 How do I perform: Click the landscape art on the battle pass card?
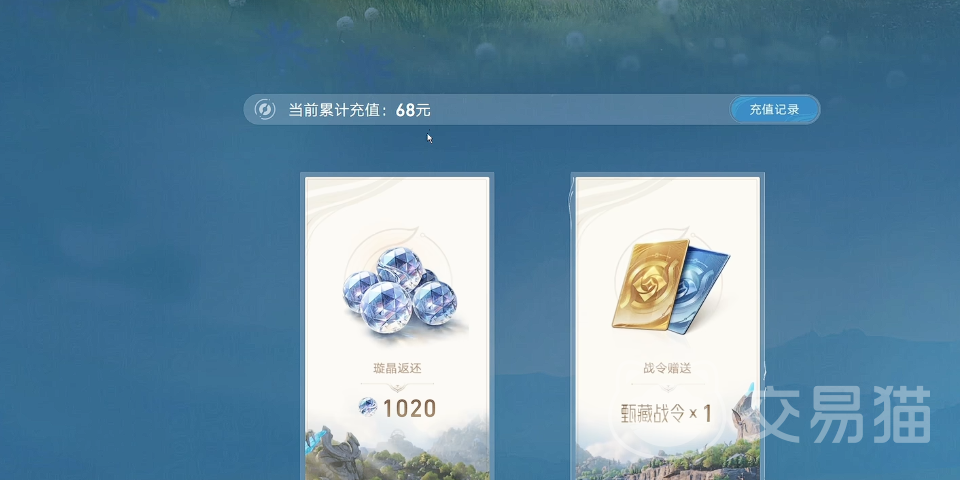(x=668, y=456)
